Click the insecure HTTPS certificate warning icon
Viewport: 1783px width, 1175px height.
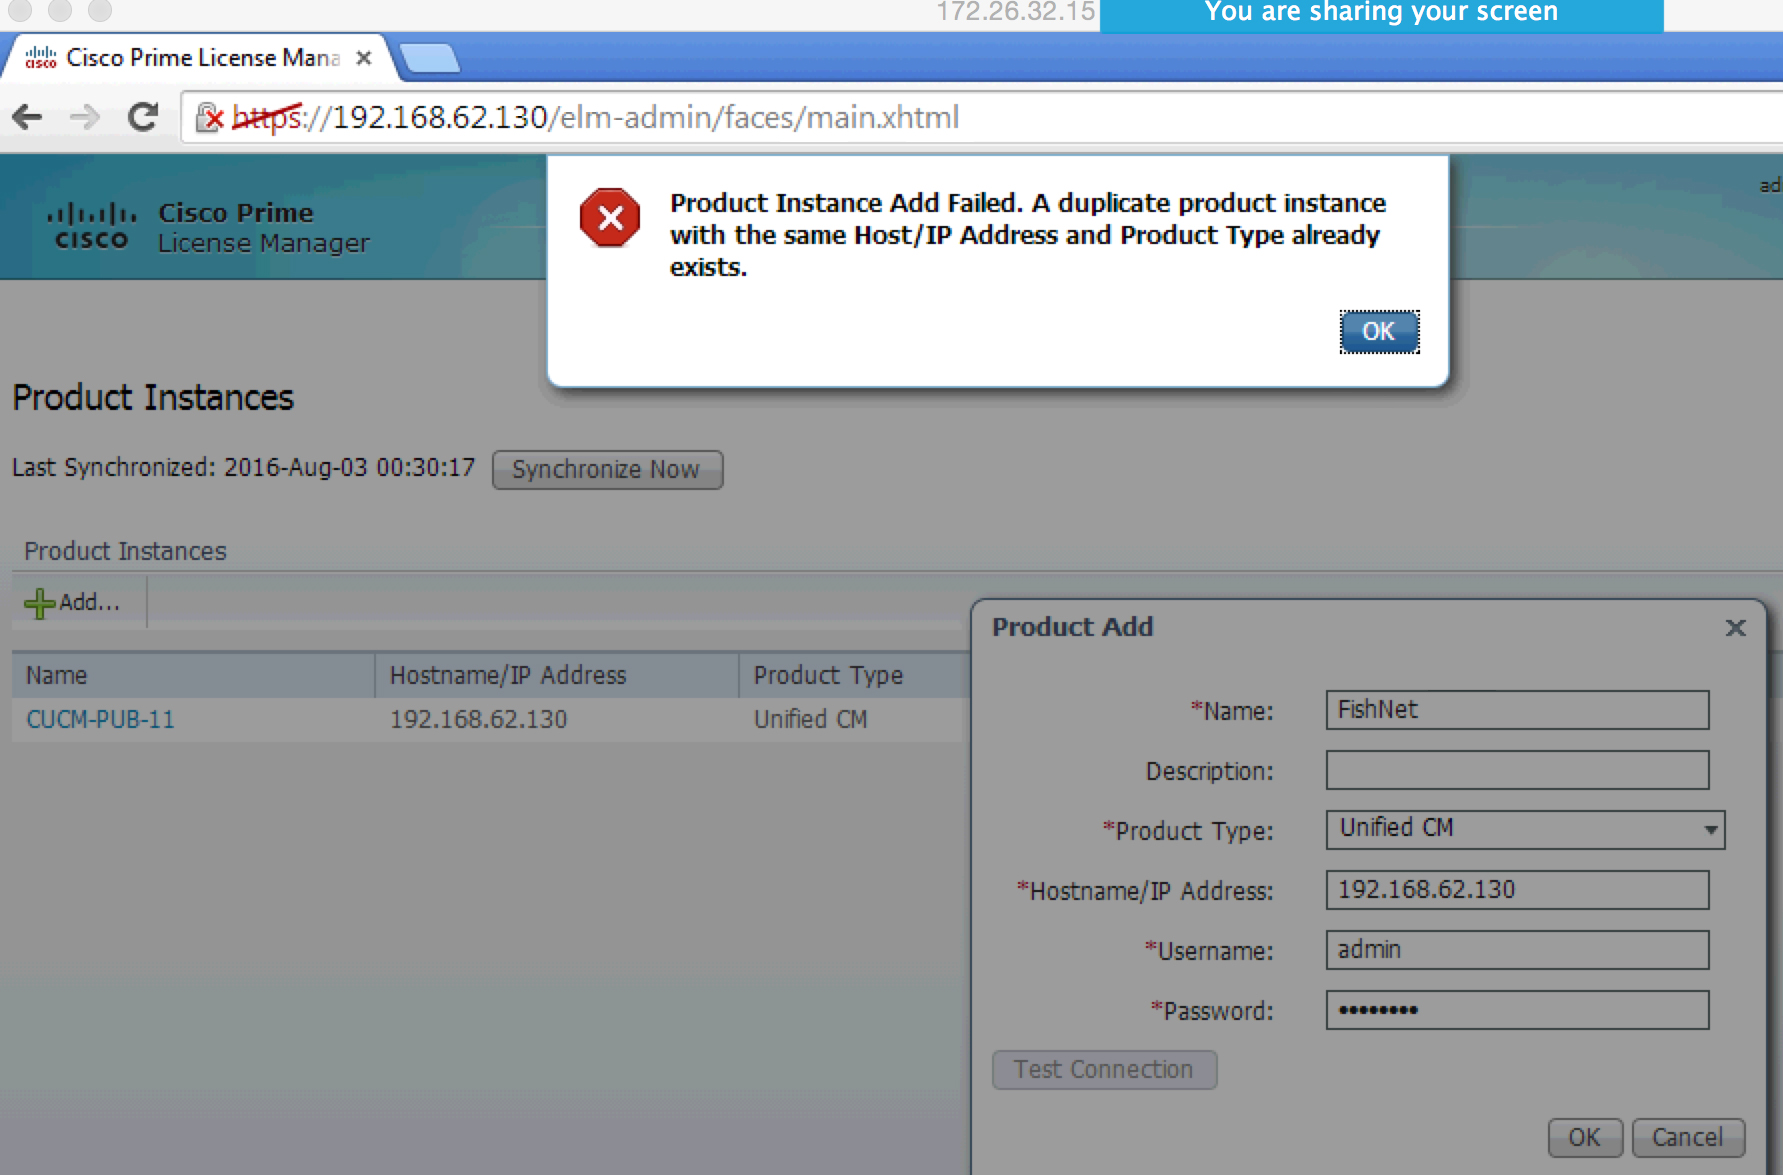(x=209, y=118)
